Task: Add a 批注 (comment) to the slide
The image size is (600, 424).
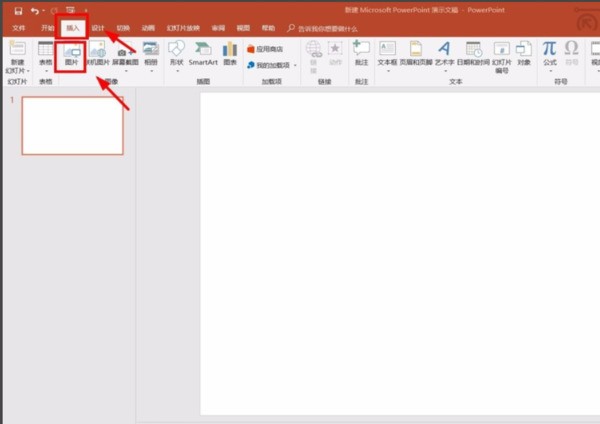Action: point(361,54)
